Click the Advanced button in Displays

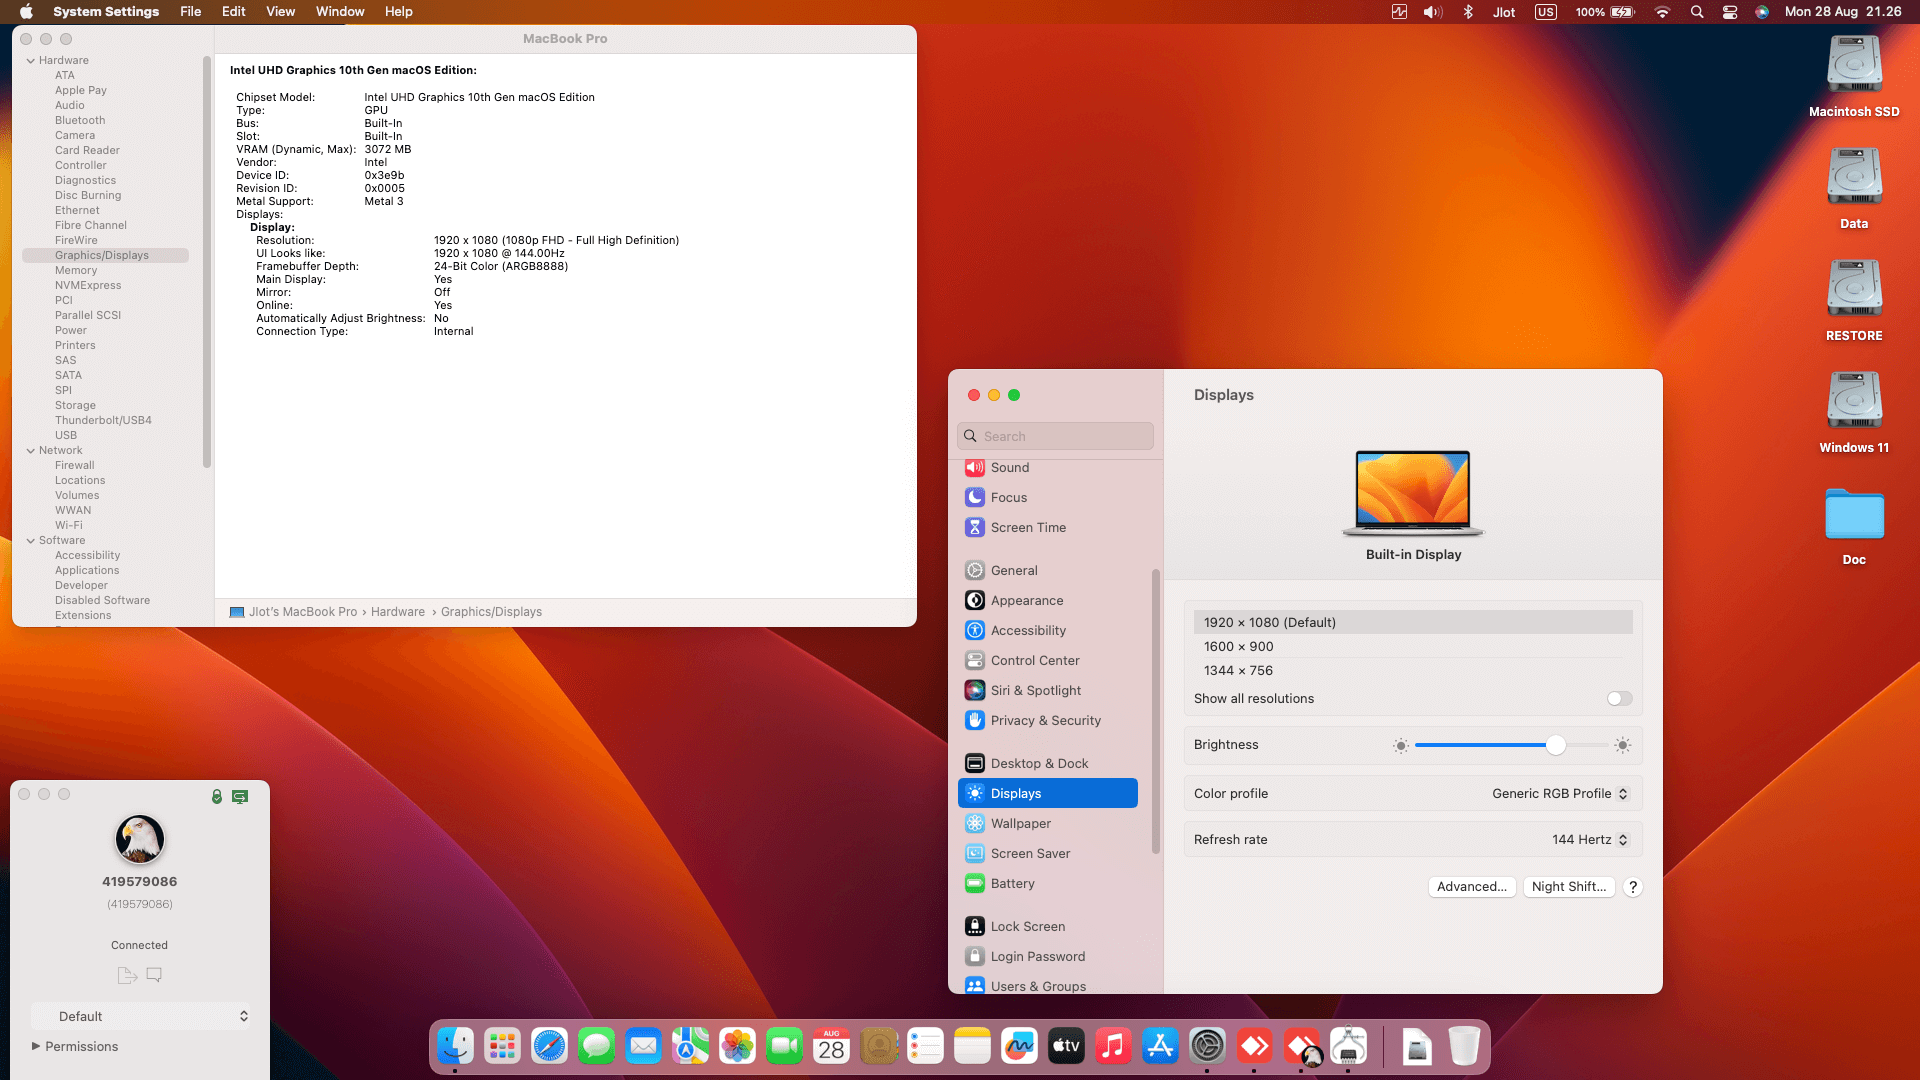(1471, 886)
